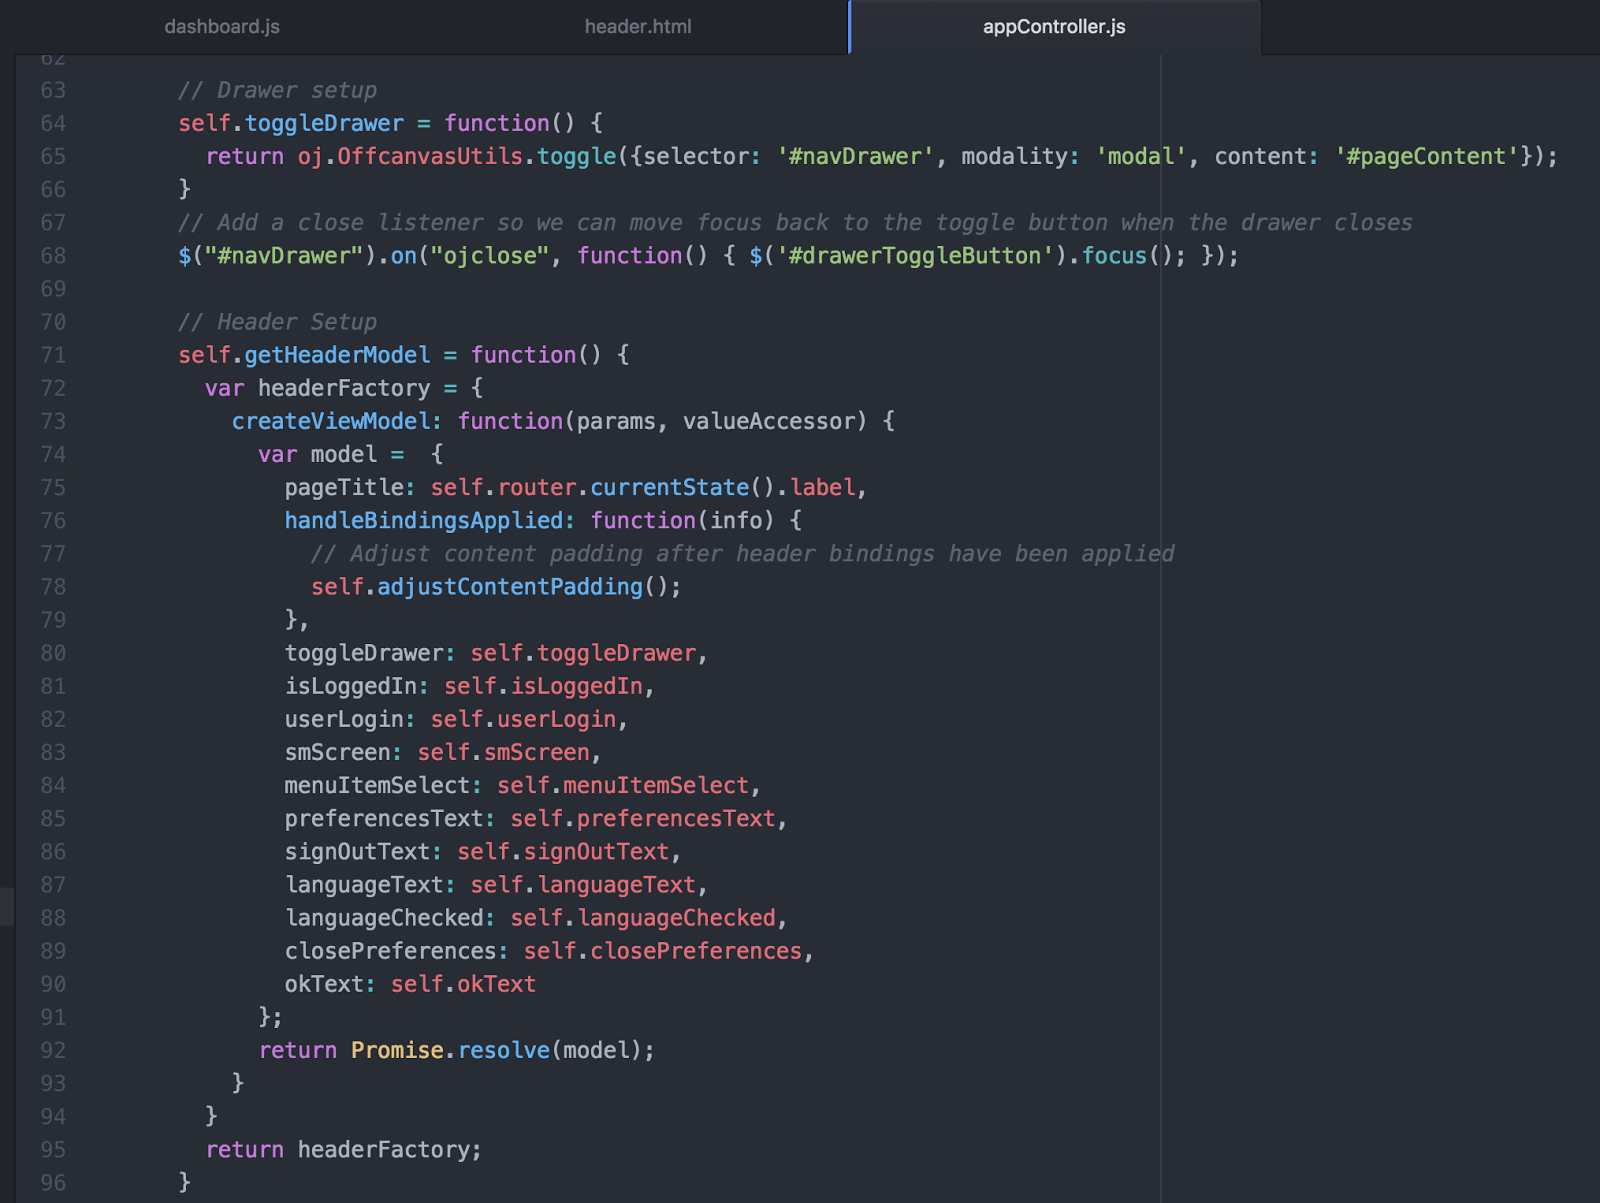
Task: Click the Promise.resolve call on line 92
Action: (x=450, y=1050)
